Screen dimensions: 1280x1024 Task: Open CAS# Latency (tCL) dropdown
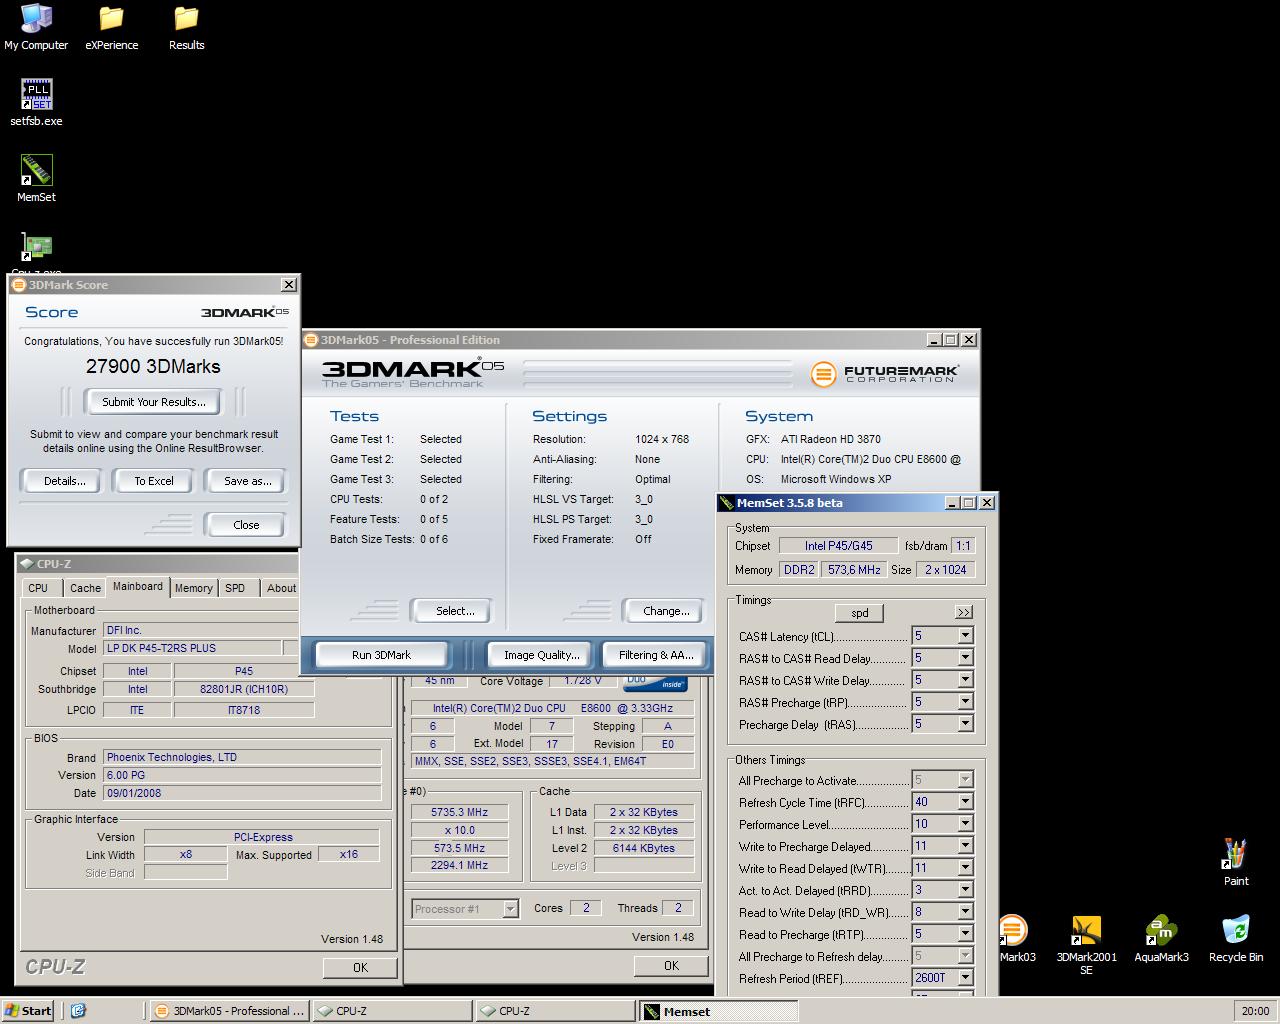pos(965,636)
